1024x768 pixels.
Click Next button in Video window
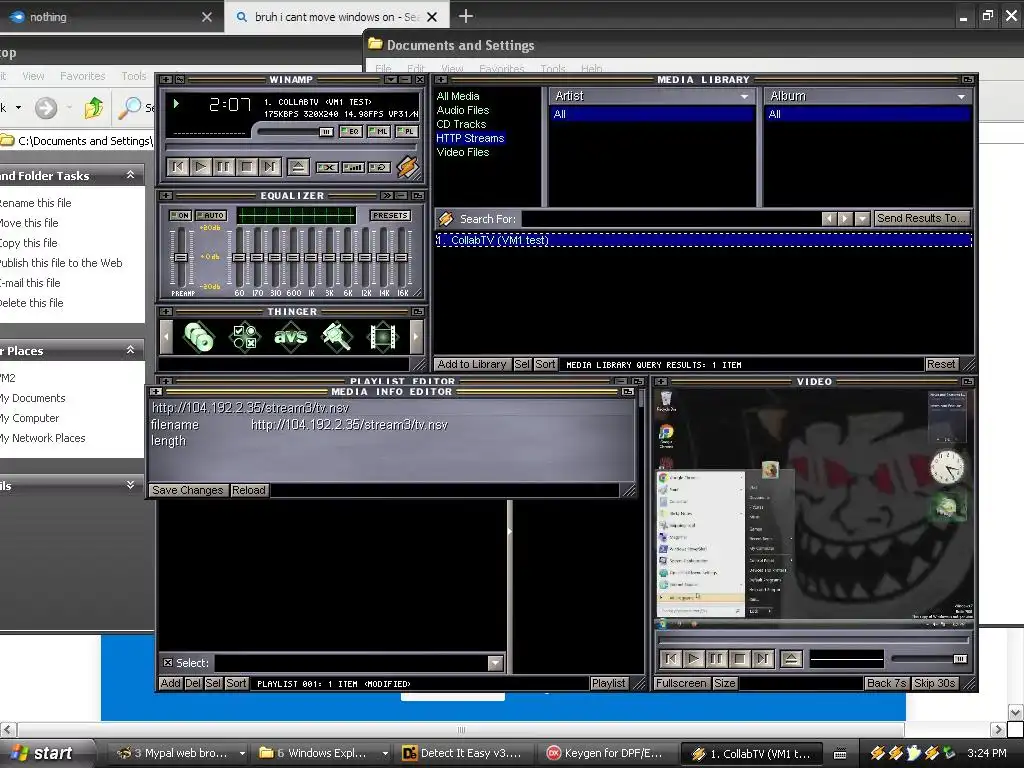pos(763,659)
